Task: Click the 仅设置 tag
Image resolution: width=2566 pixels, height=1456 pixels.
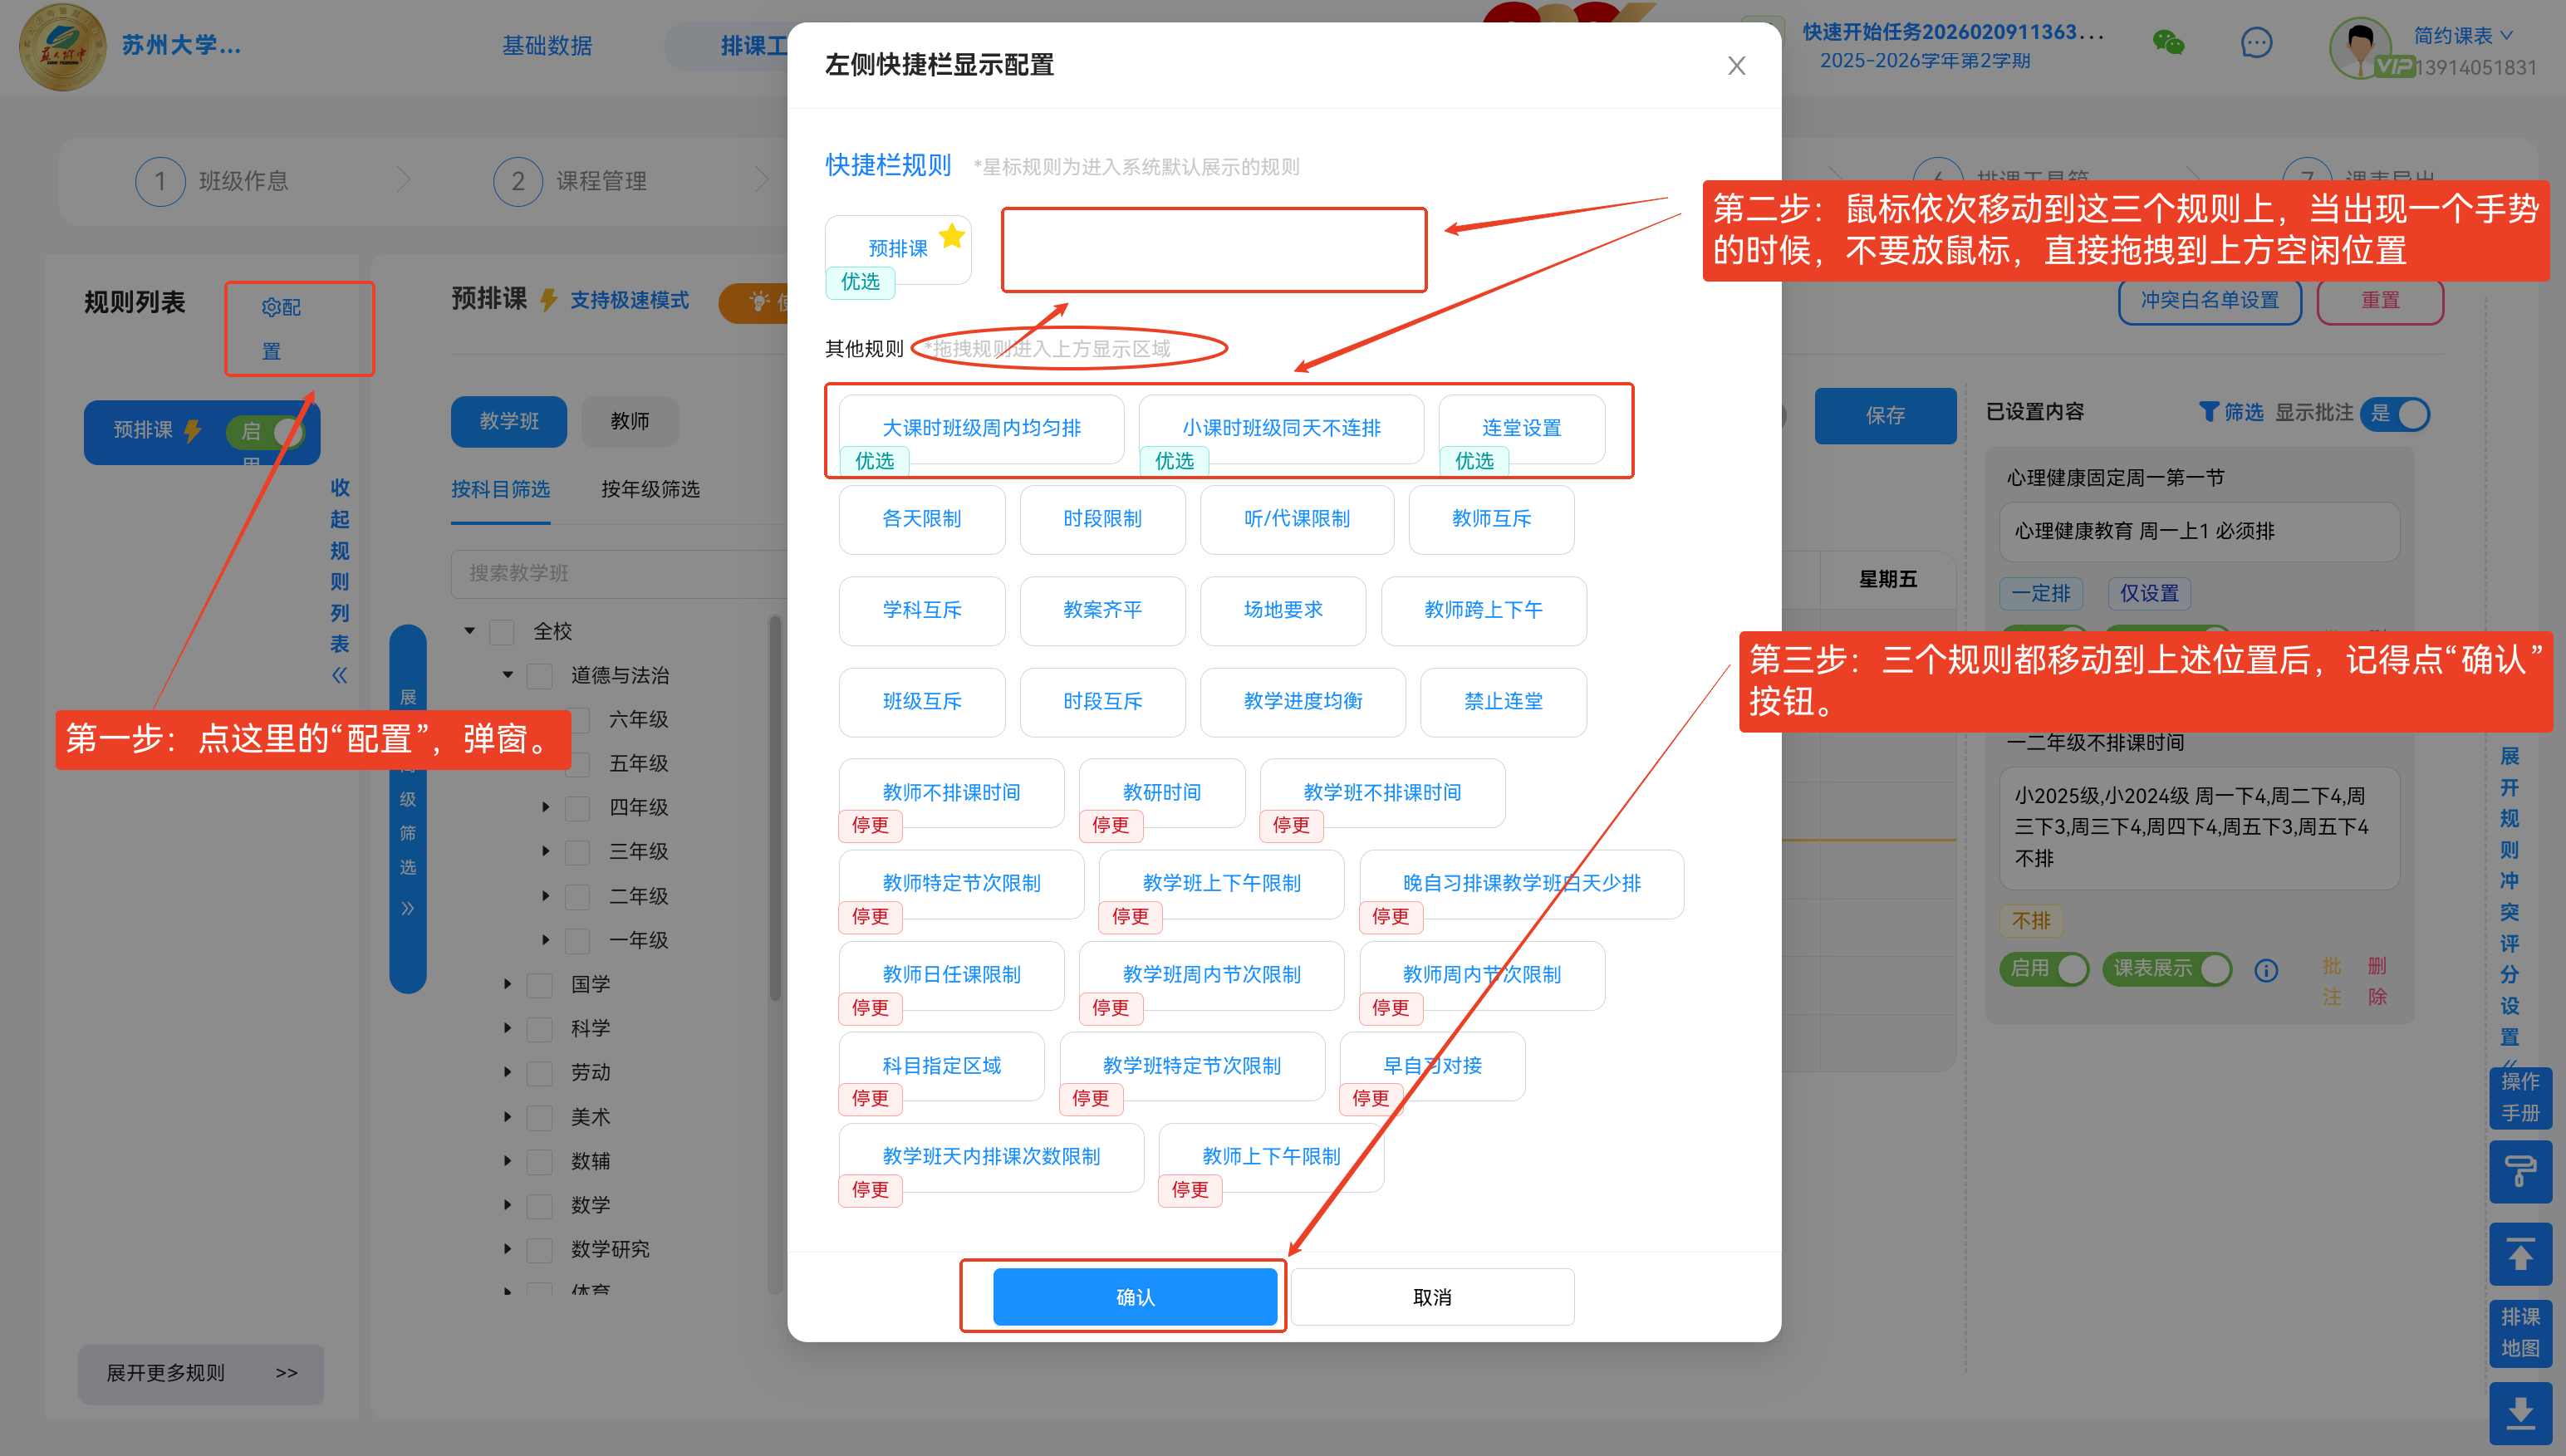Action: pos(2149,594)
